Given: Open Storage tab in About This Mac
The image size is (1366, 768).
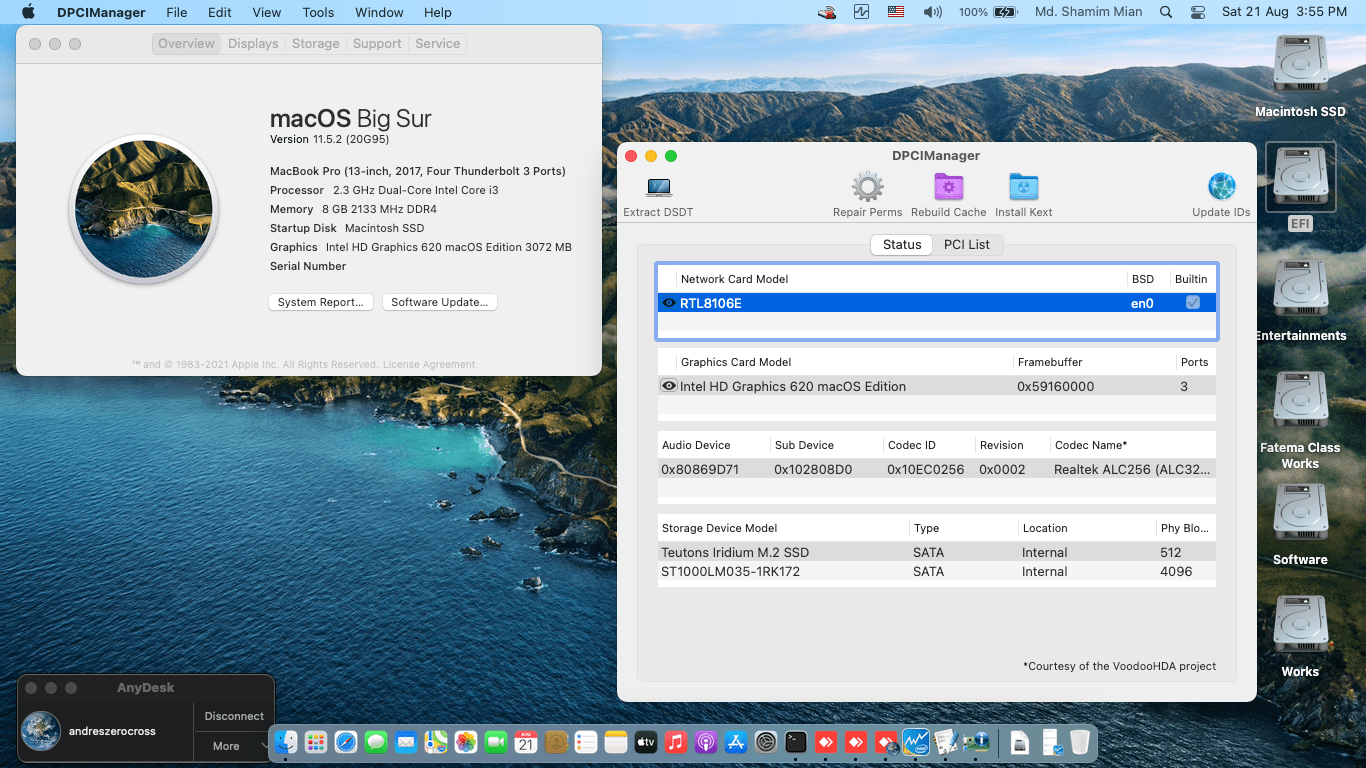Looking at the screenshot, I should [x=315, y=44].
